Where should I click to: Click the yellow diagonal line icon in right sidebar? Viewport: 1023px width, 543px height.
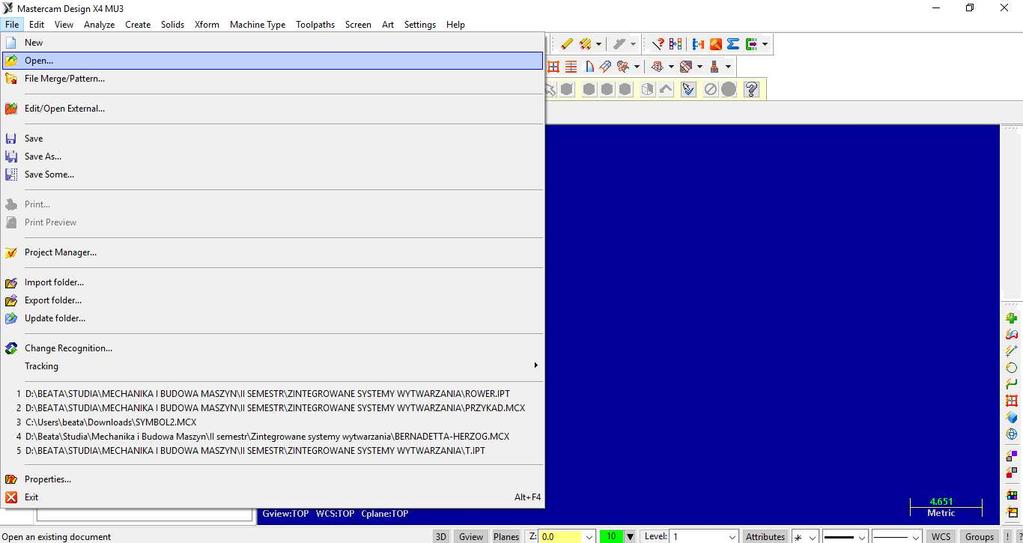[x=1012, y=350]
